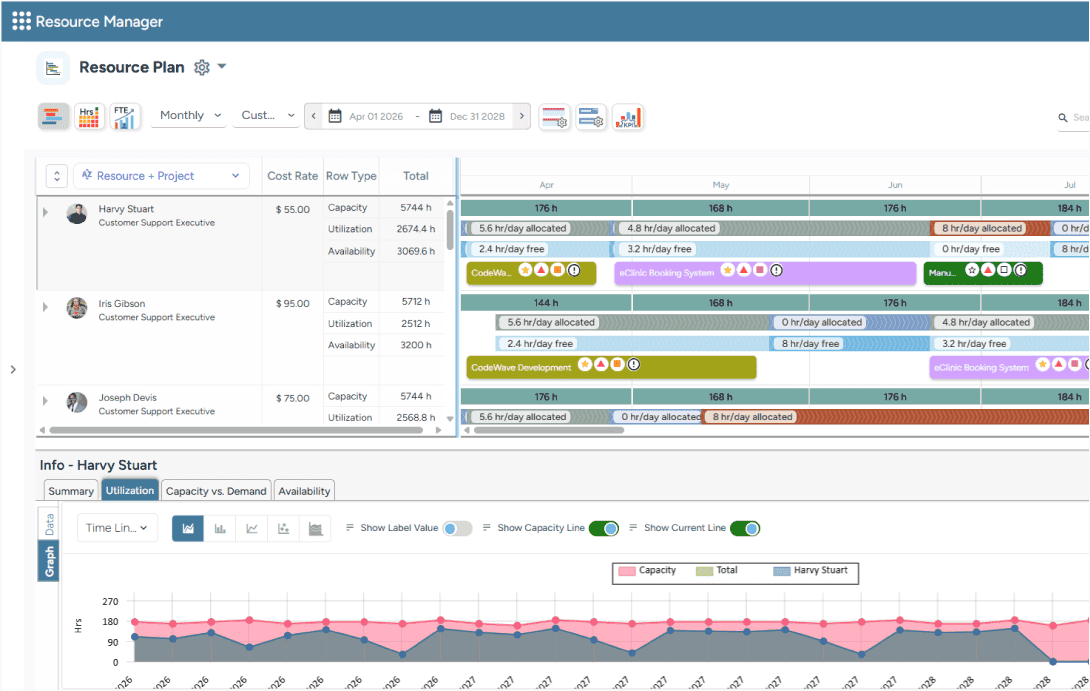1090x691 pixels.
Task: Click Harvy Stuart's avatar
Action: [76, 214]
